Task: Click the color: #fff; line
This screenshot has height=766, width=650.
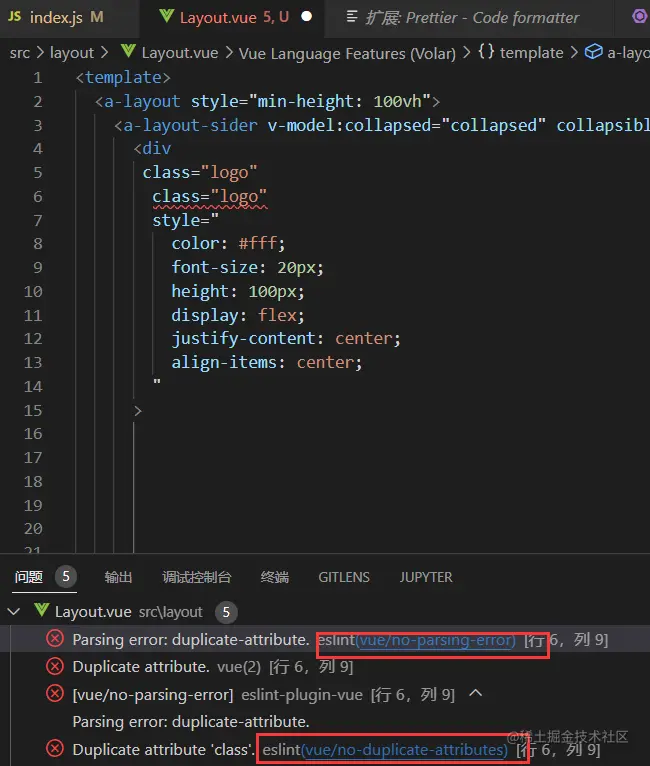Action: [228, 244]
